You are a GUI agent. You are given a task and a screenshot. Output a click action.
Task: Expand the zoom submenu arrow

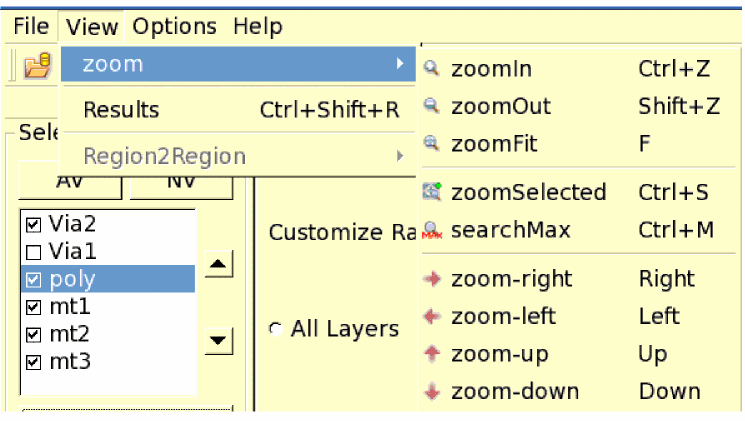(400, 65)
